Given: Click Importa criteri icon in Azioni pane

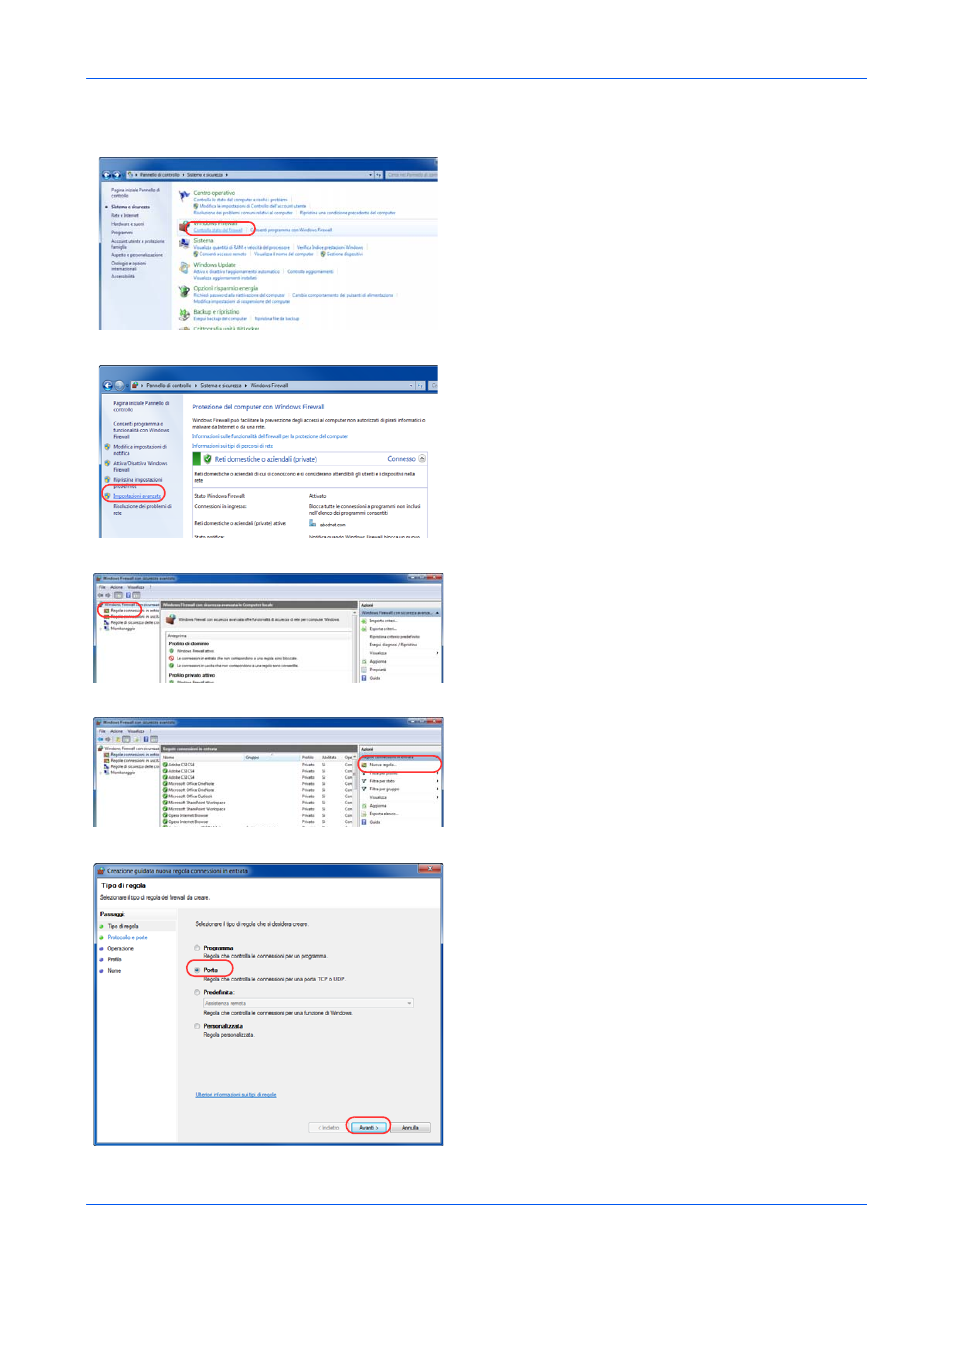Looking at the screenshot, I should [x=364, y=620].
